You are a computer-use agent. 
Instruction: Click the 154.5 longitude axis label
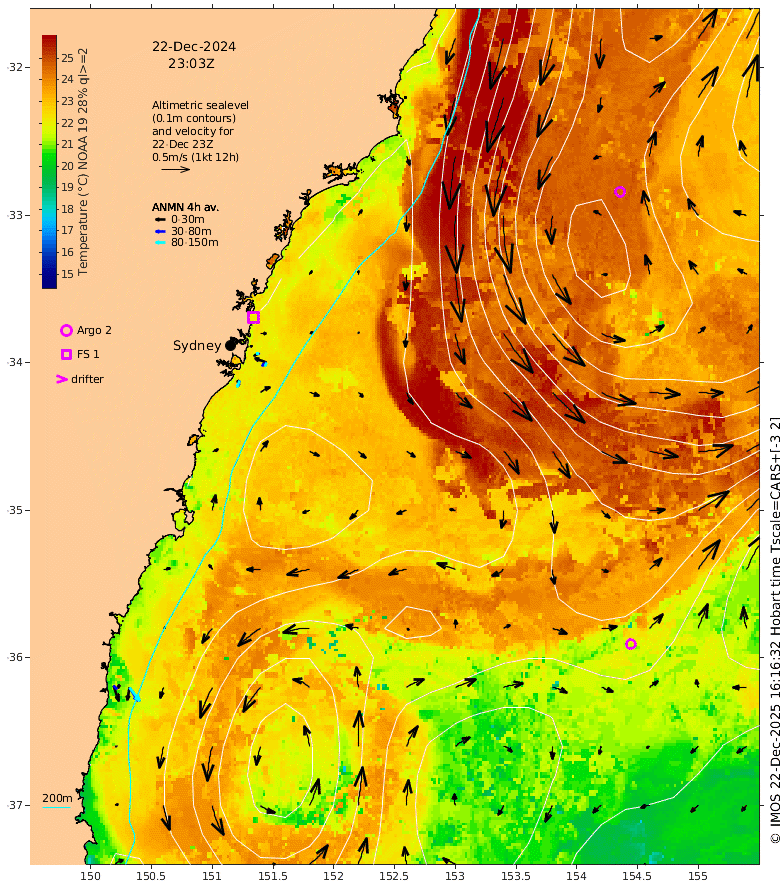pyautogui.click(x=637, y=876)
